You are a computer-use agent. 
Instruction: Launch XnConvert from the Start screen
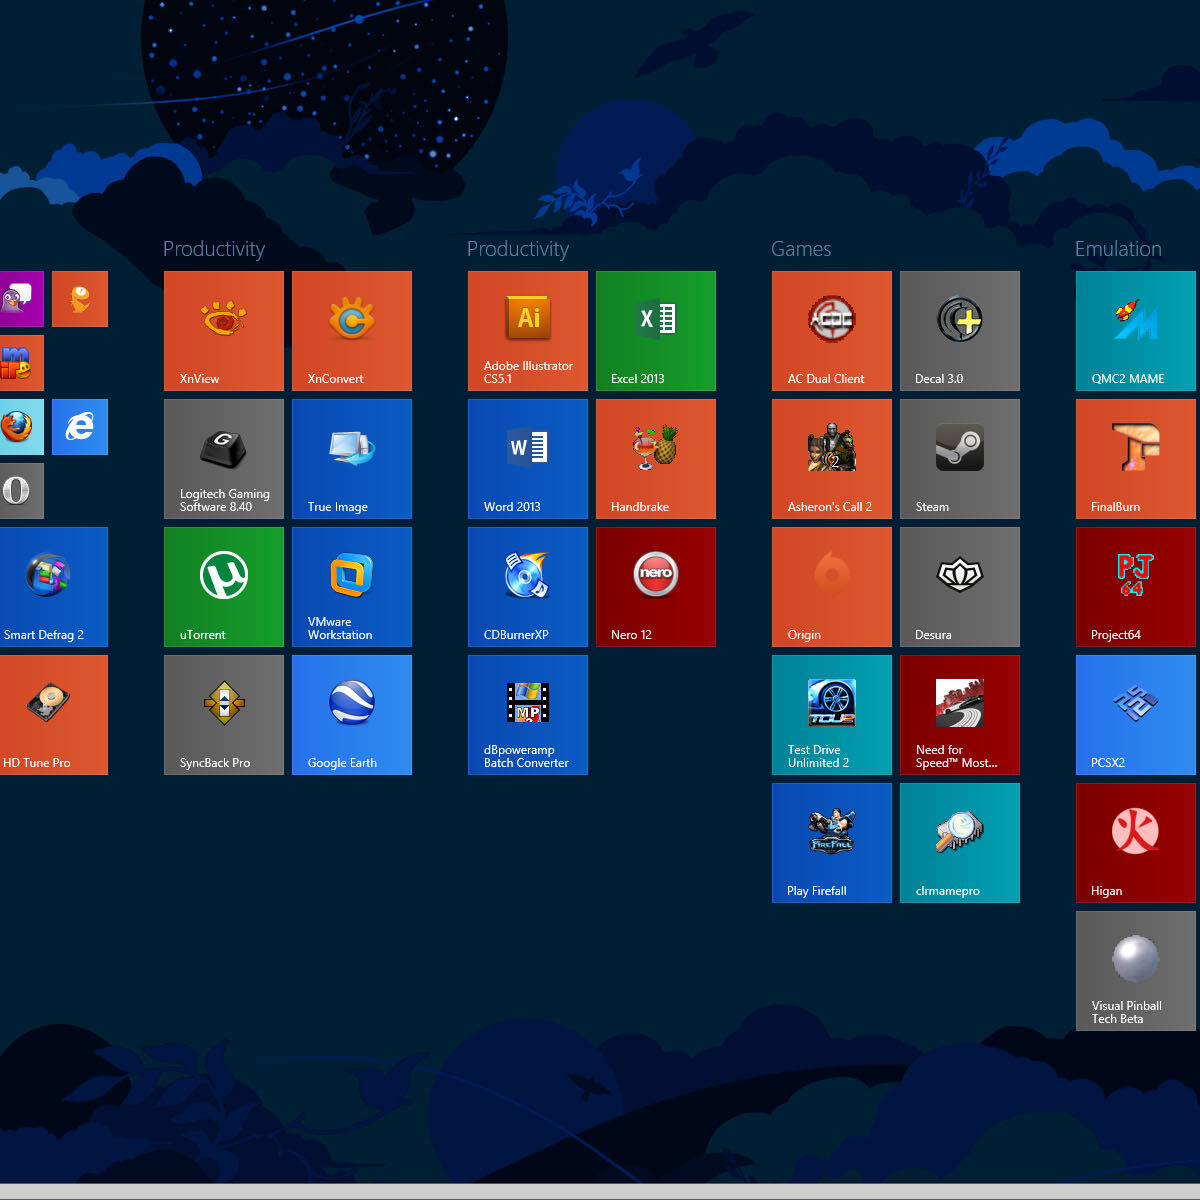(x=352, y=331)
